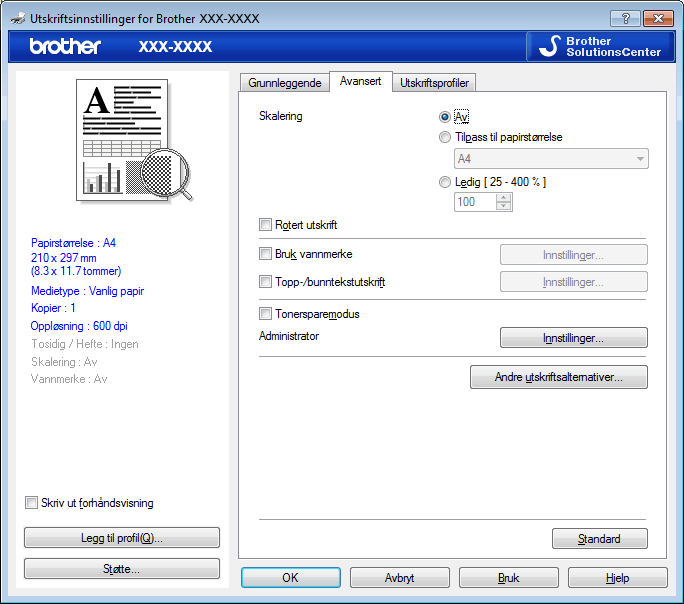The height and width of the screenshot is (604, 684).
Task: Select Tilpass til papirstørrelse radio option
Action: point(445,137)
